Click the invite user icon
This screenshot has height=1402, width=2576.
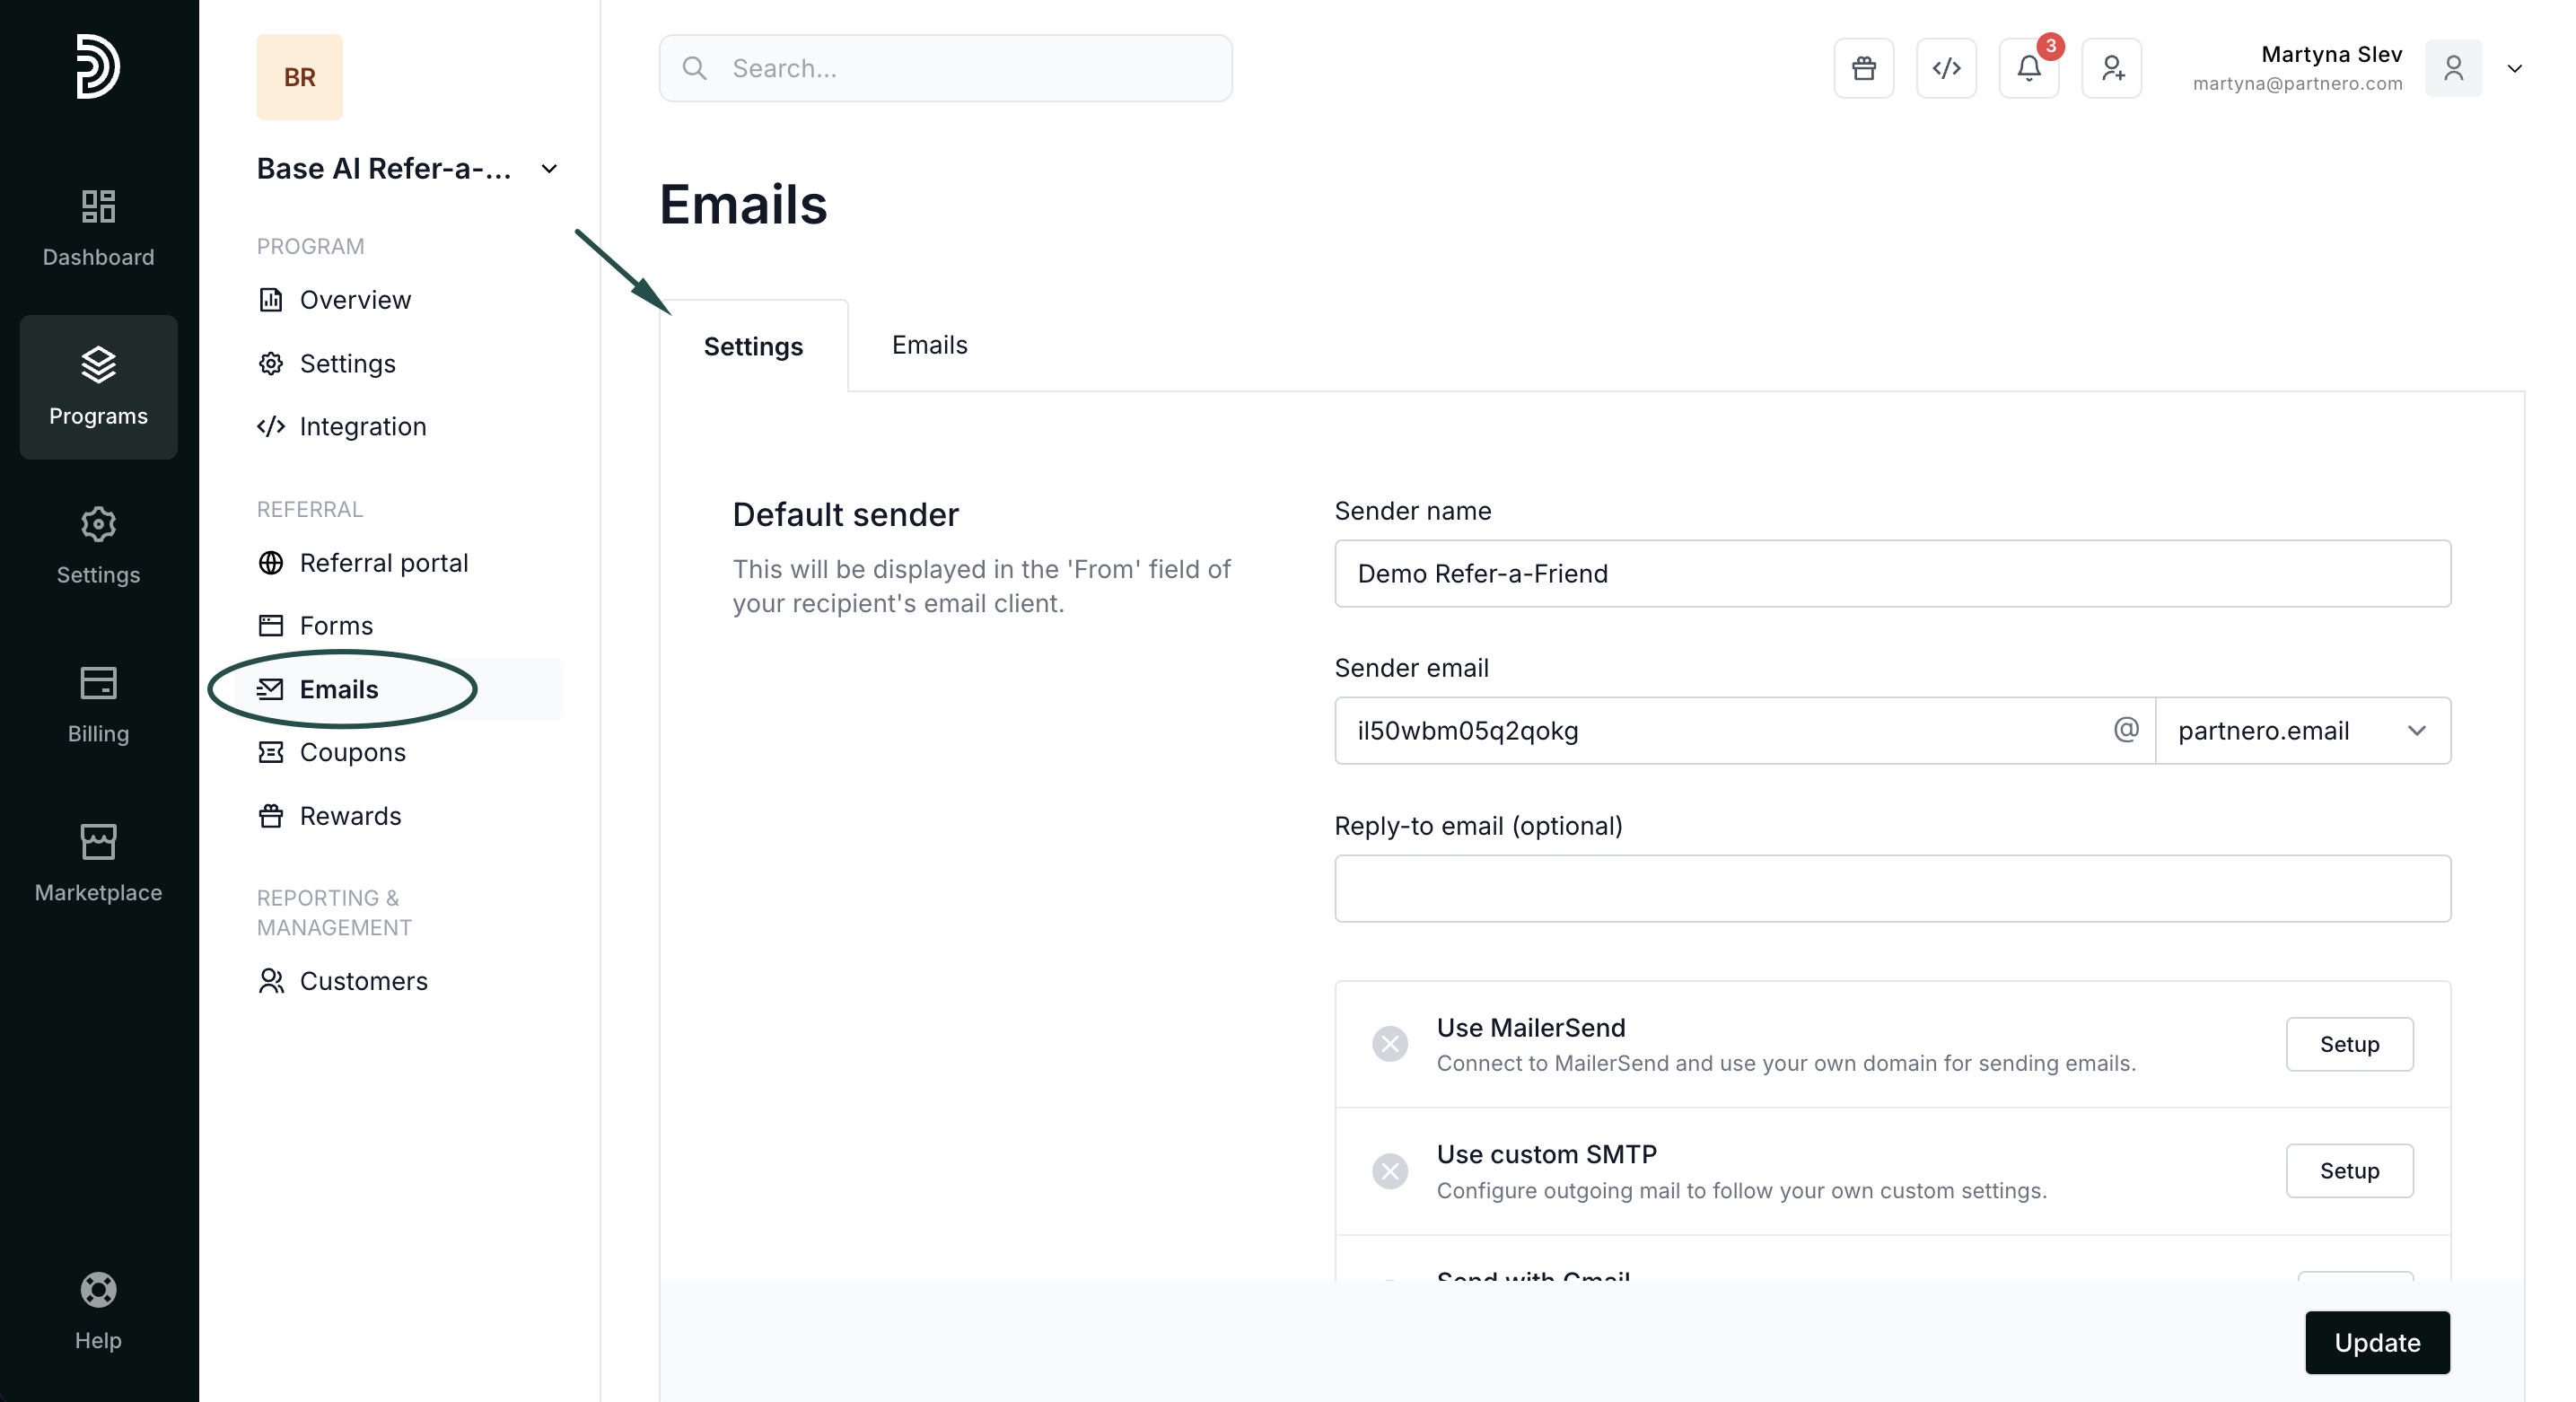(x=2111, y=68)
